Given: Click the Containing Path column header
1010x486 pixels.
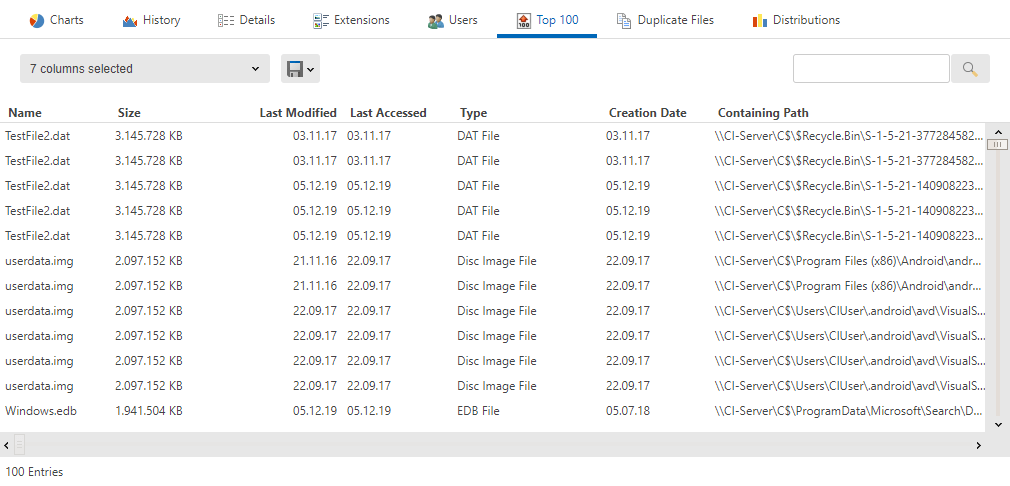Looking at the screenshot, I should click(763, 113).
